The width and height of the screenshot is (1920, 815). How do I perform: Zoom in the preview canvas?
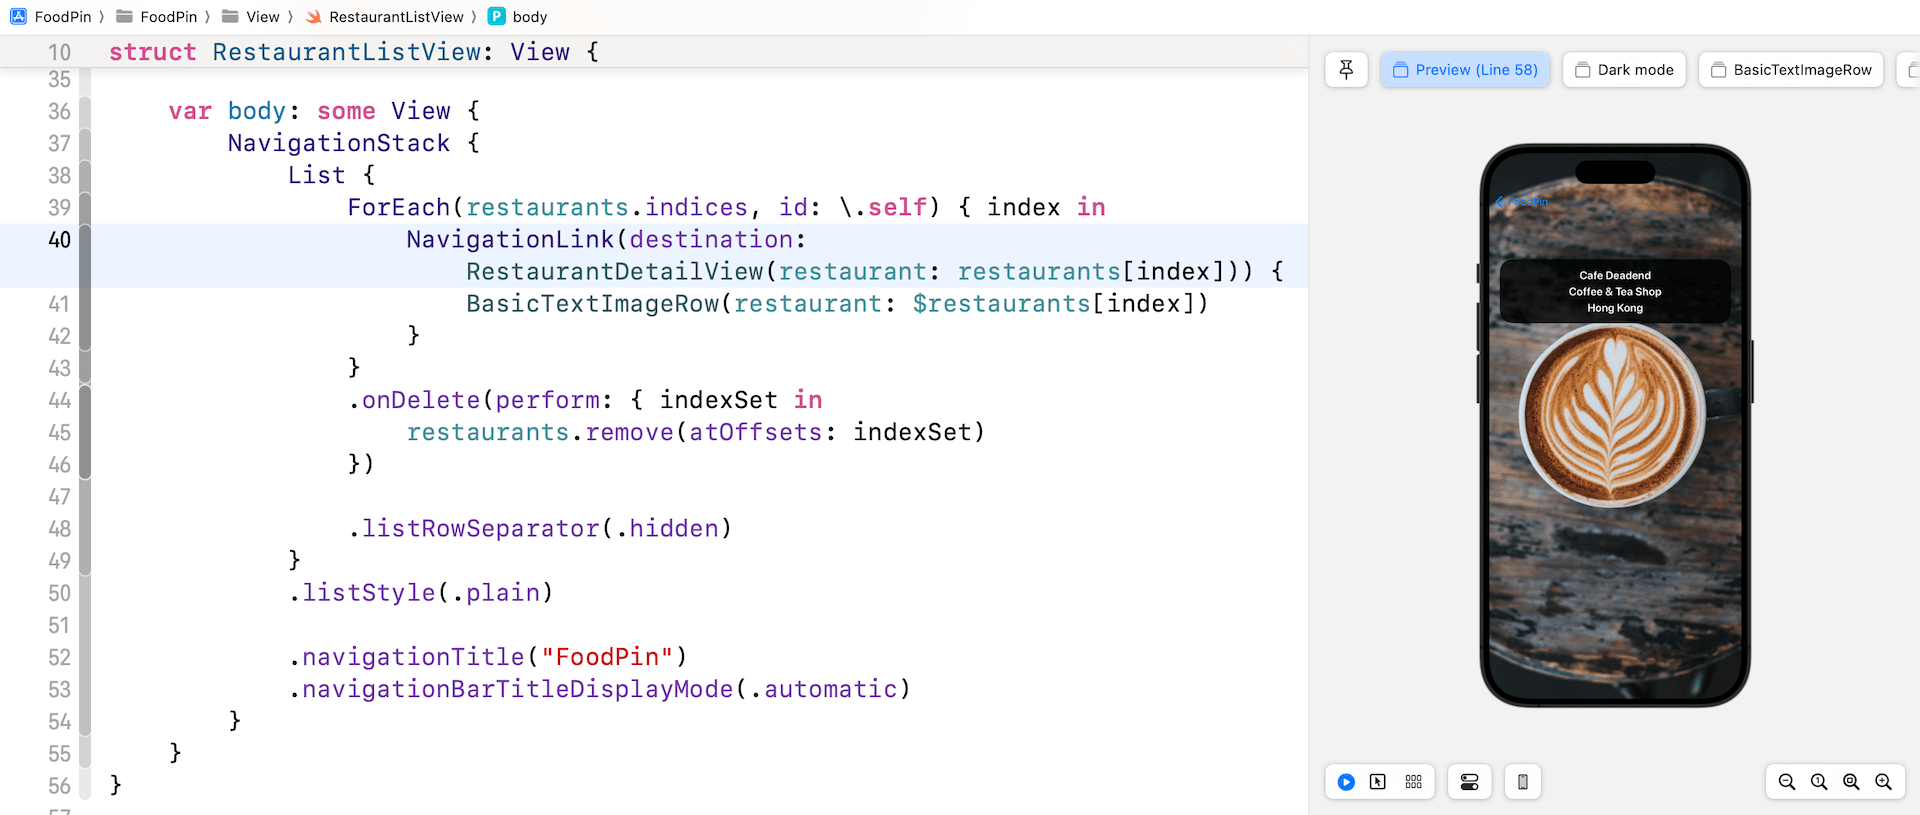[1883, 782]
